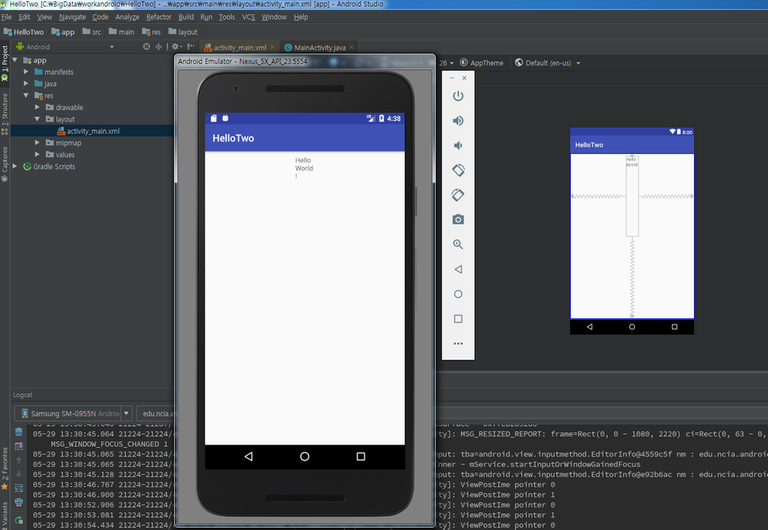Screen dimensions: 768x530
Task: Rotate emulator left
Action: (458, 170)
